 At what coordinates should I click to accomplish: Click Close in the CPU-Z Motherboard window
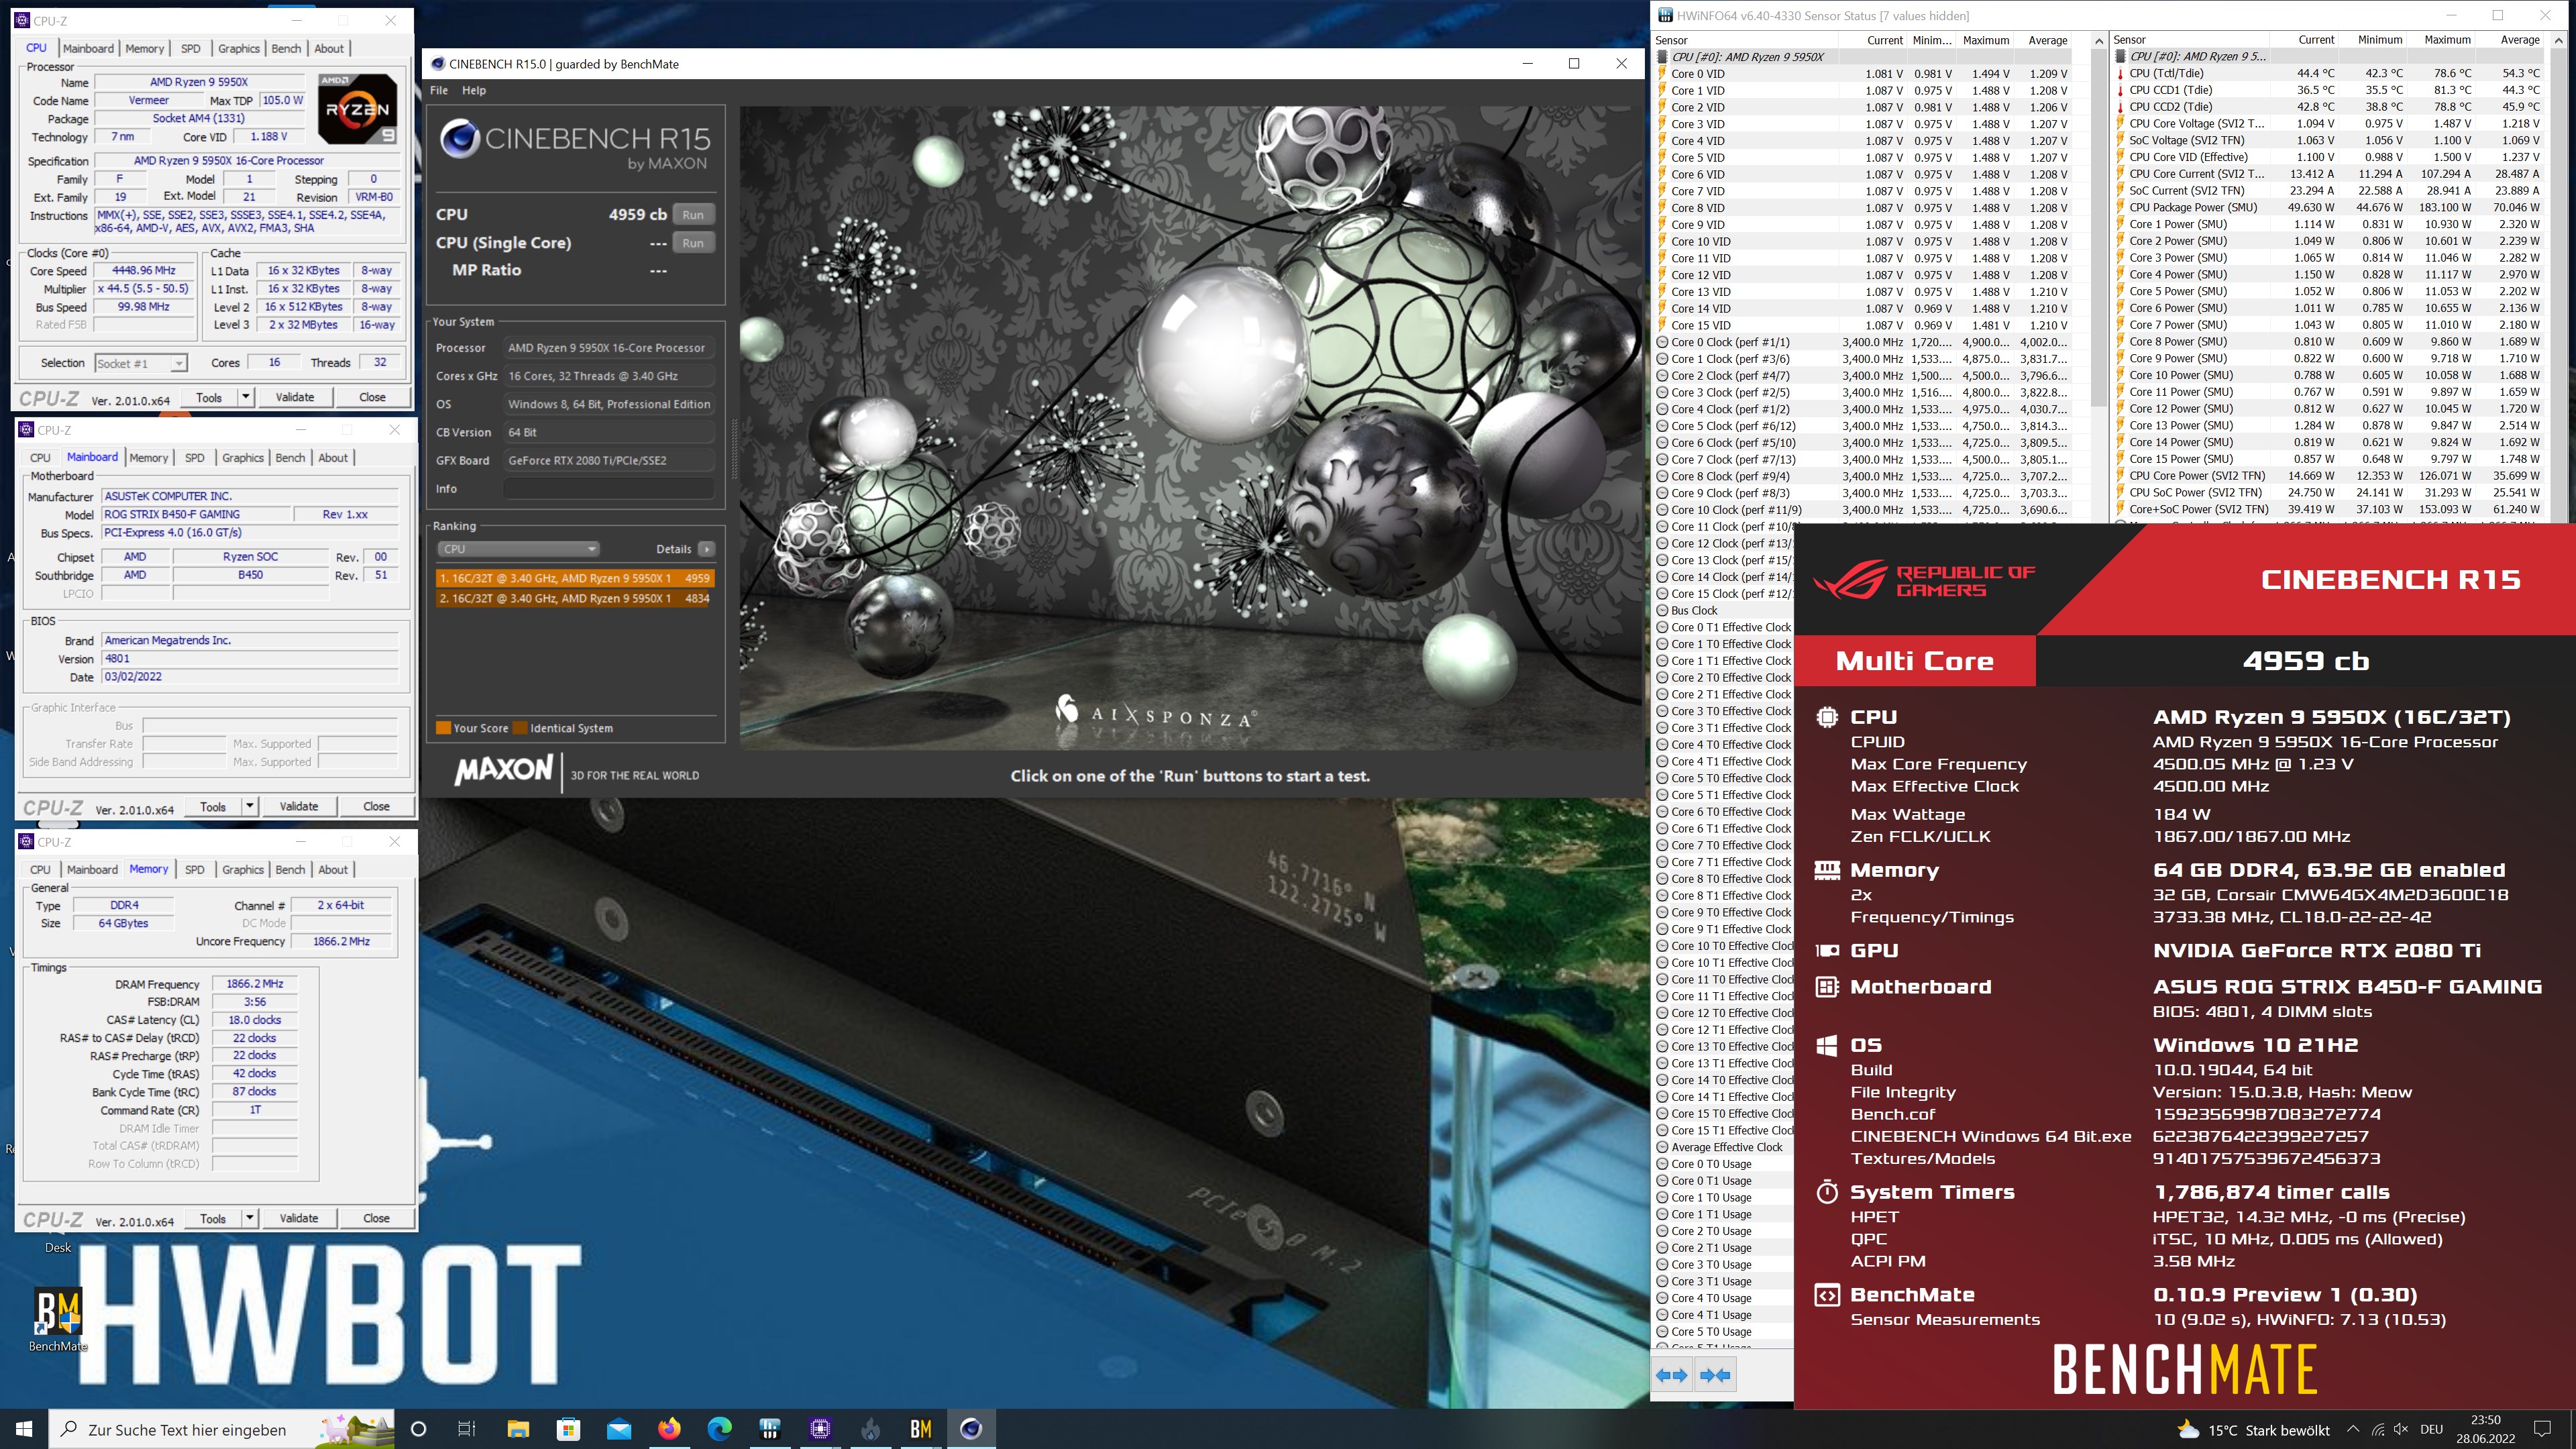tap(376, 806)
